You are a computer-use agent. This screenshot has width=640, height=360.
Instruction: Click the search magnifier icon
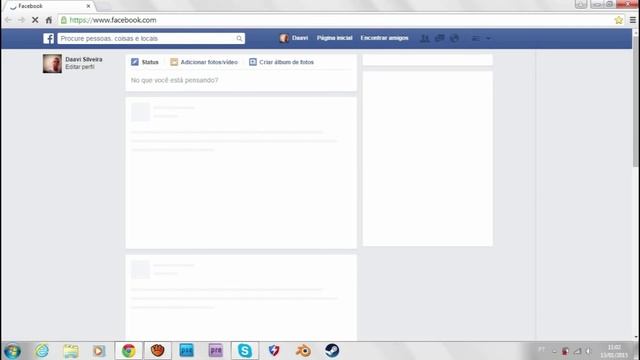[x=239, y=38]
